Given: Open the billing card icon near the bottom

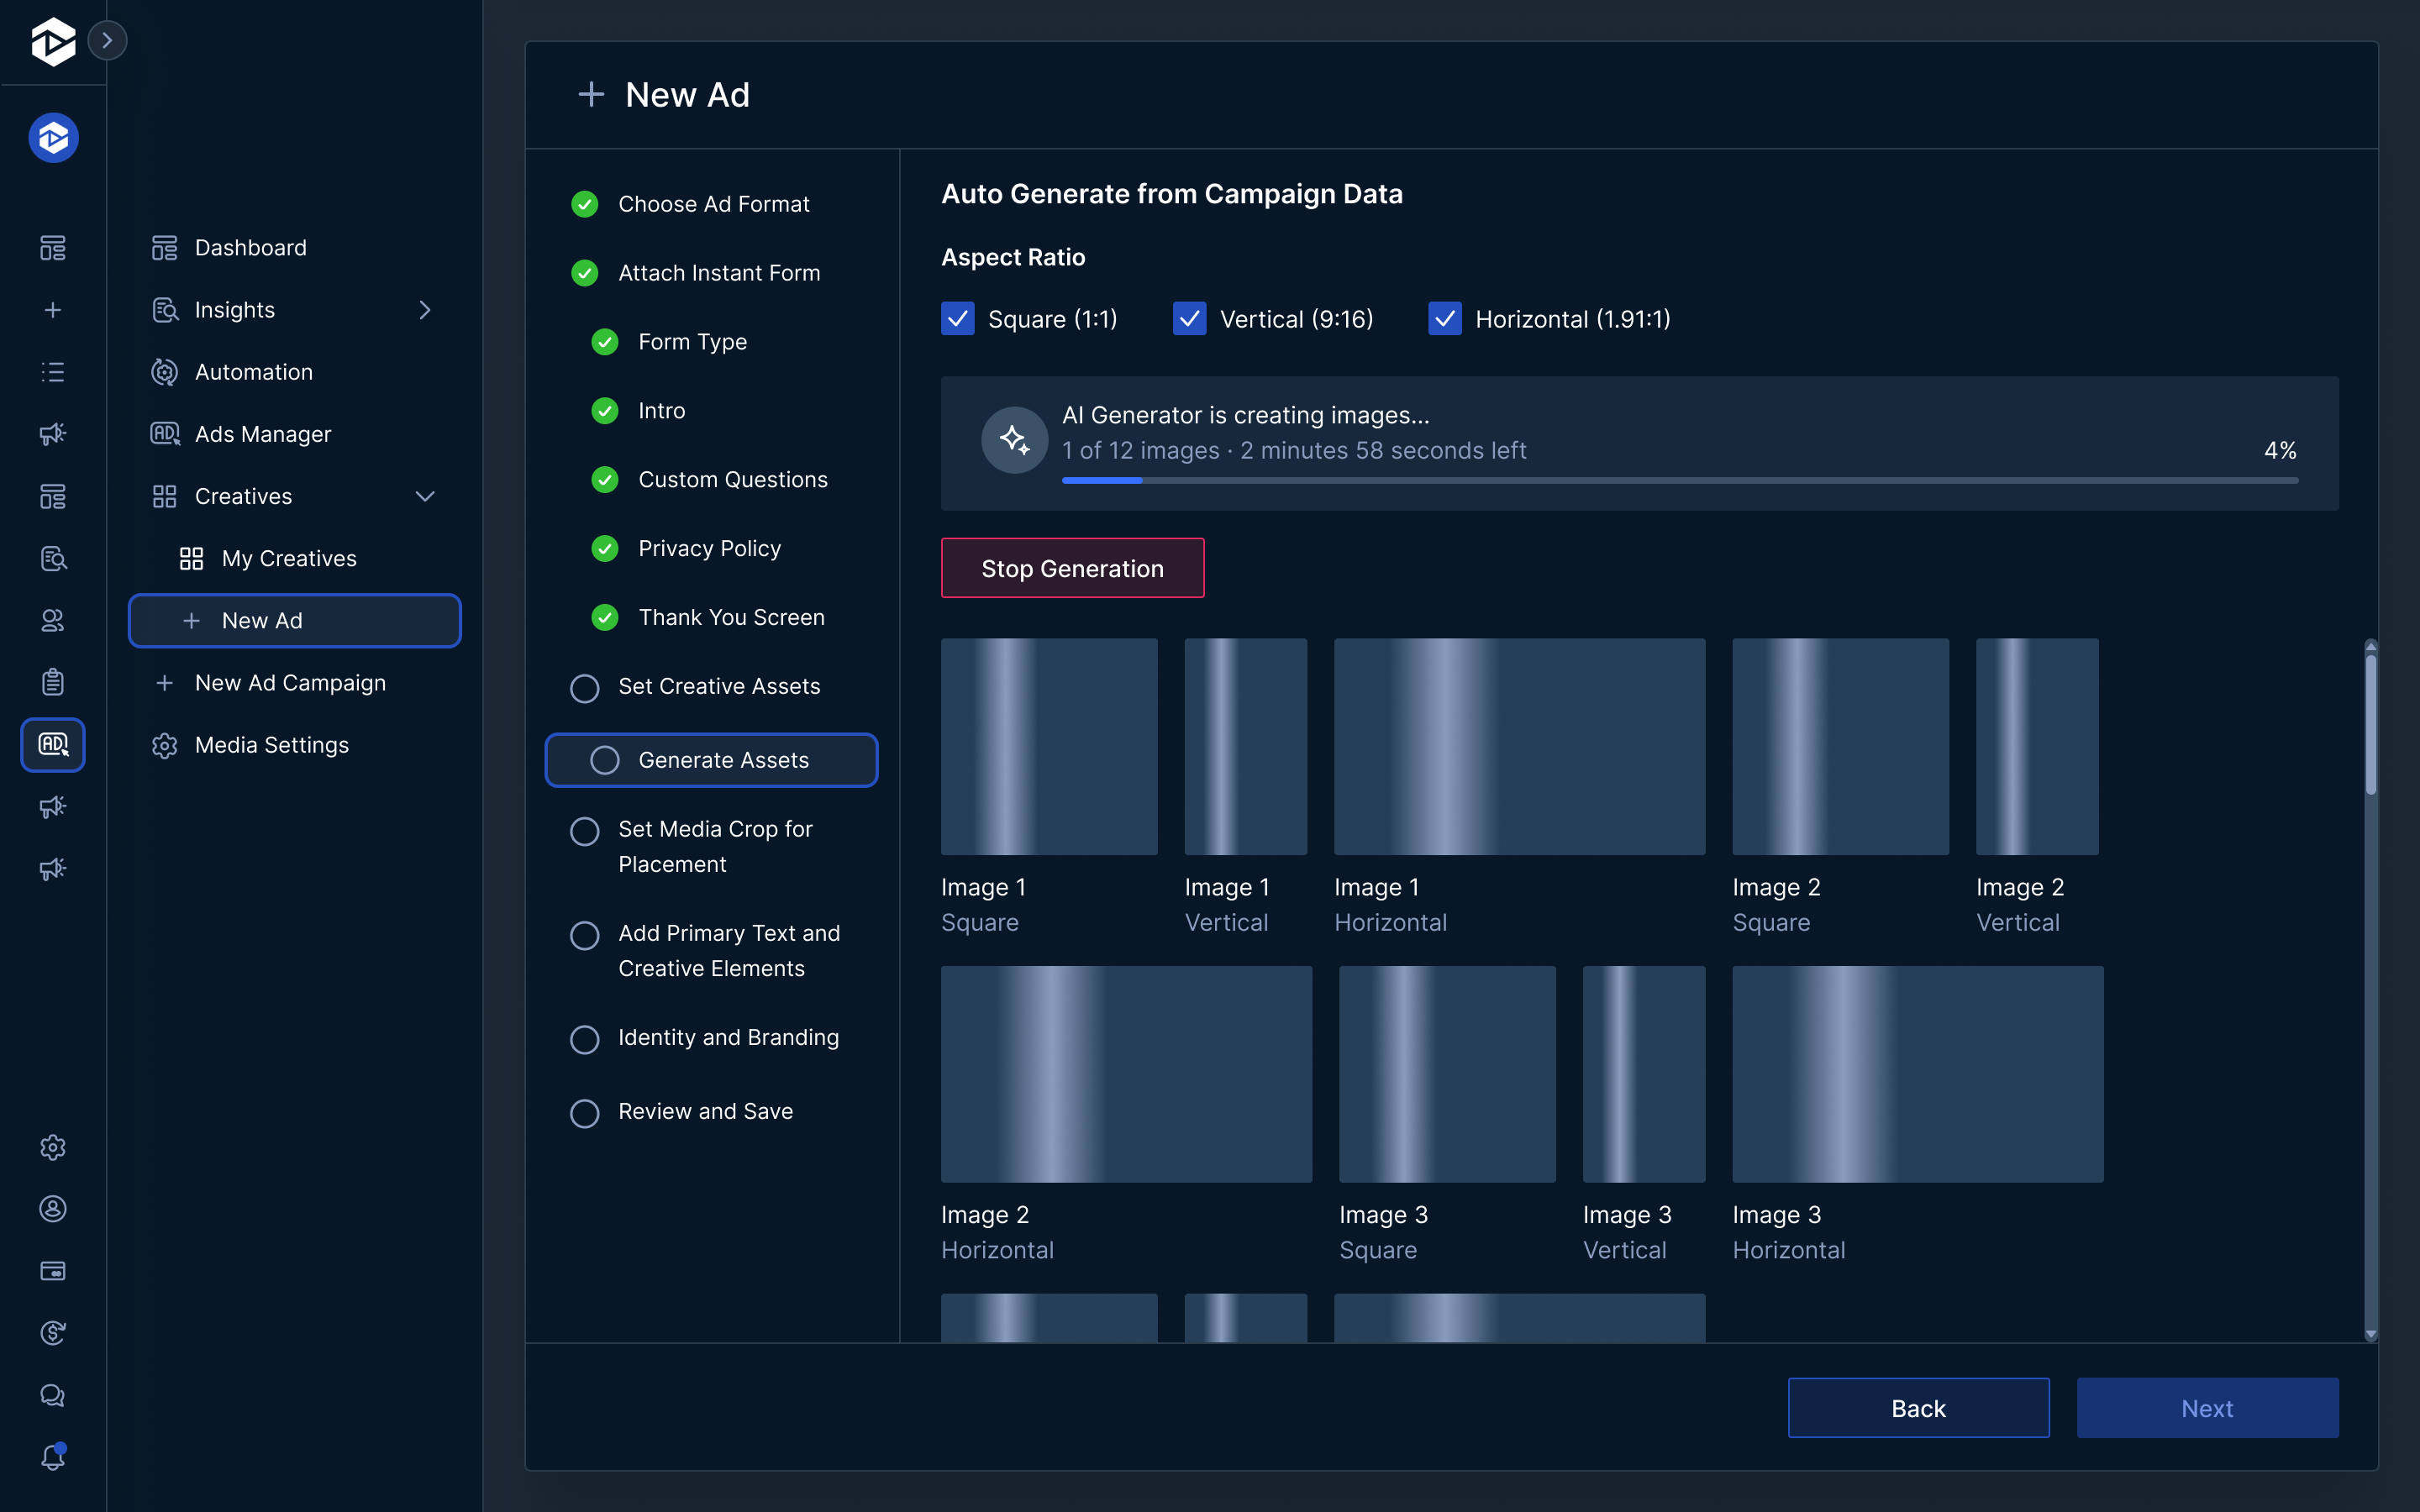Looking at the screenshot, I should 52,1270.
